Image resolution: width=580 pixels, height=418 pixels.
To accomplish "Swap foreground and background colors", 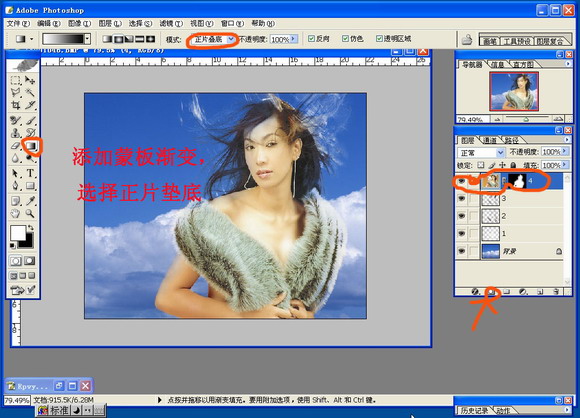I will tap(31, 227).
